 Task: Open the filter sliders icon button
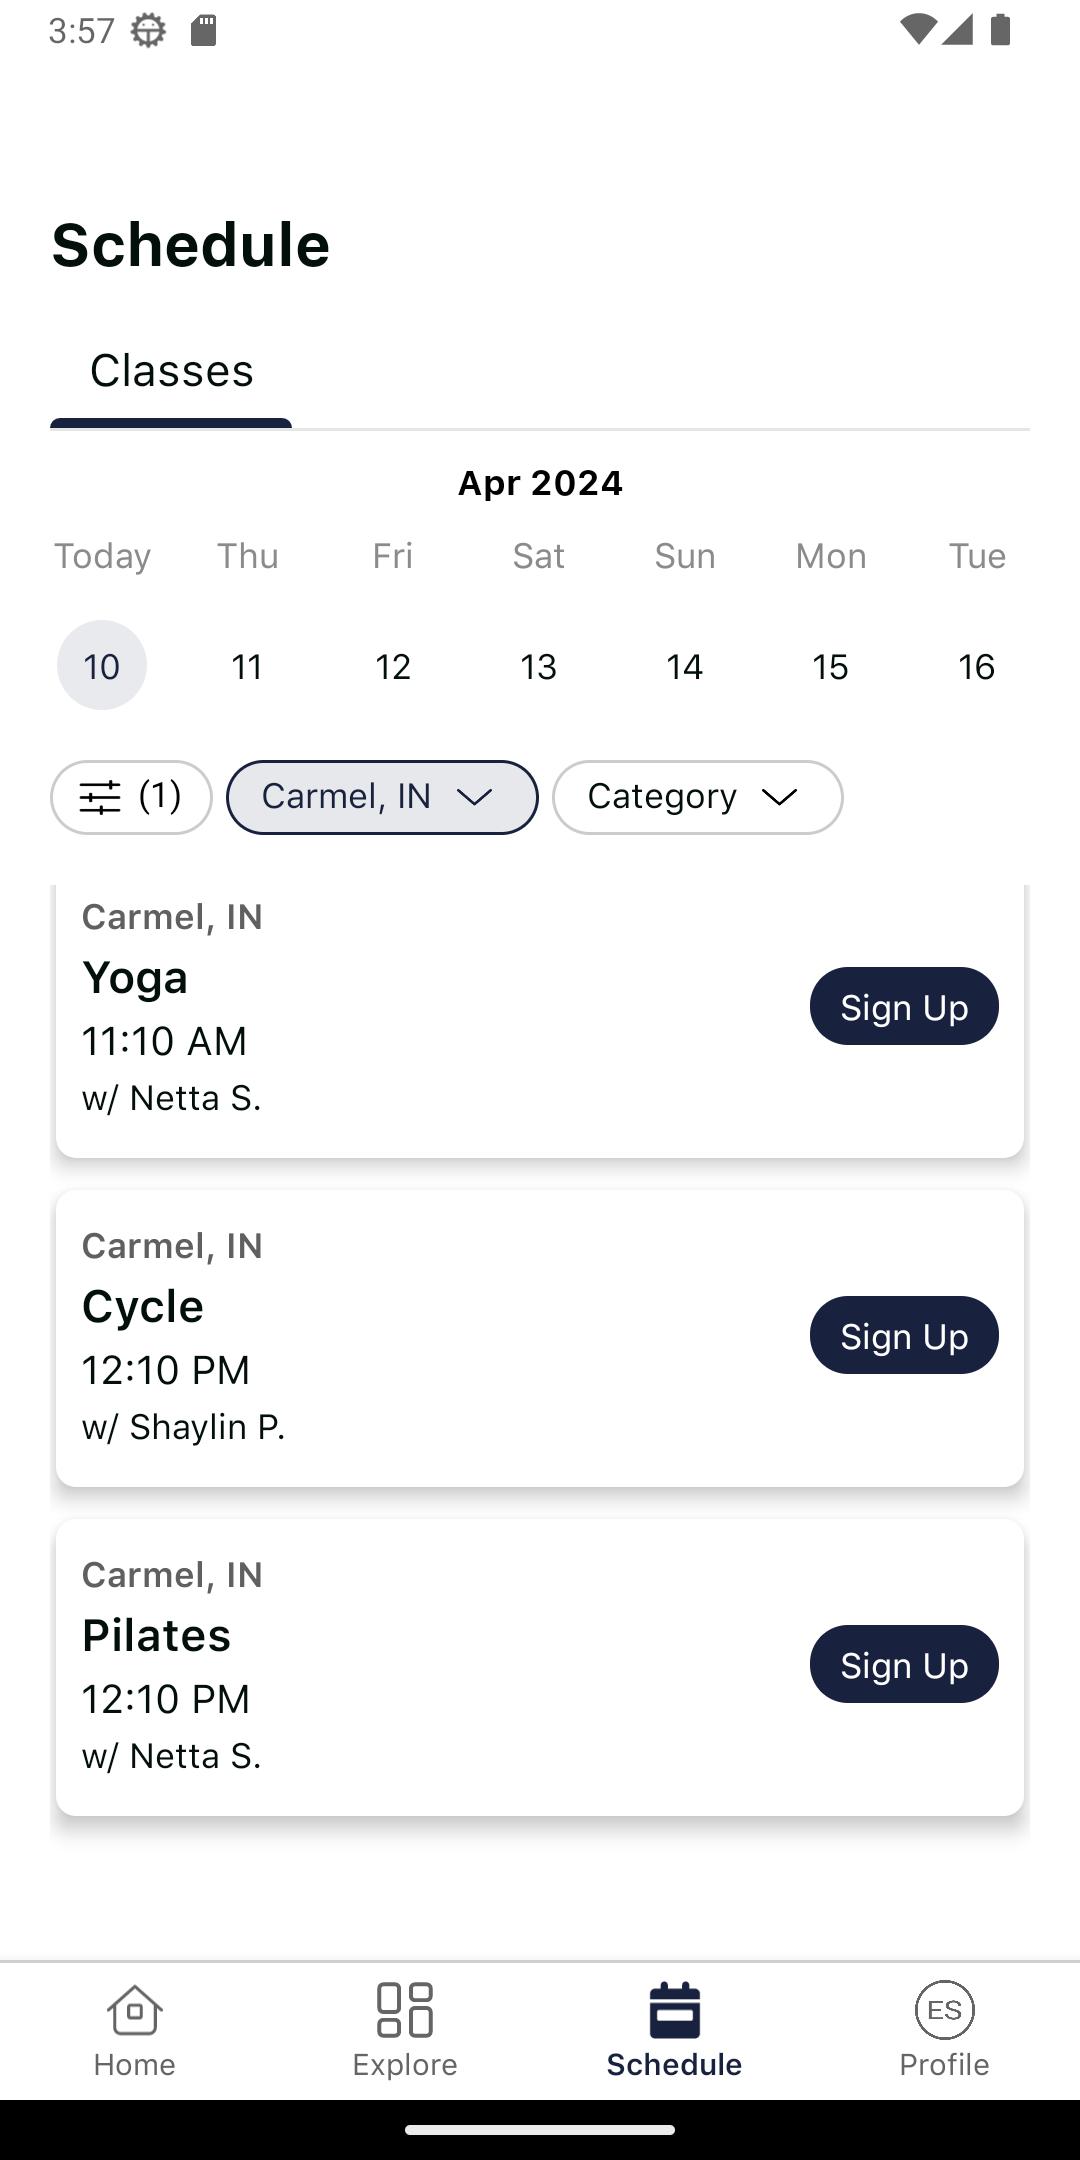pos(131,797)
